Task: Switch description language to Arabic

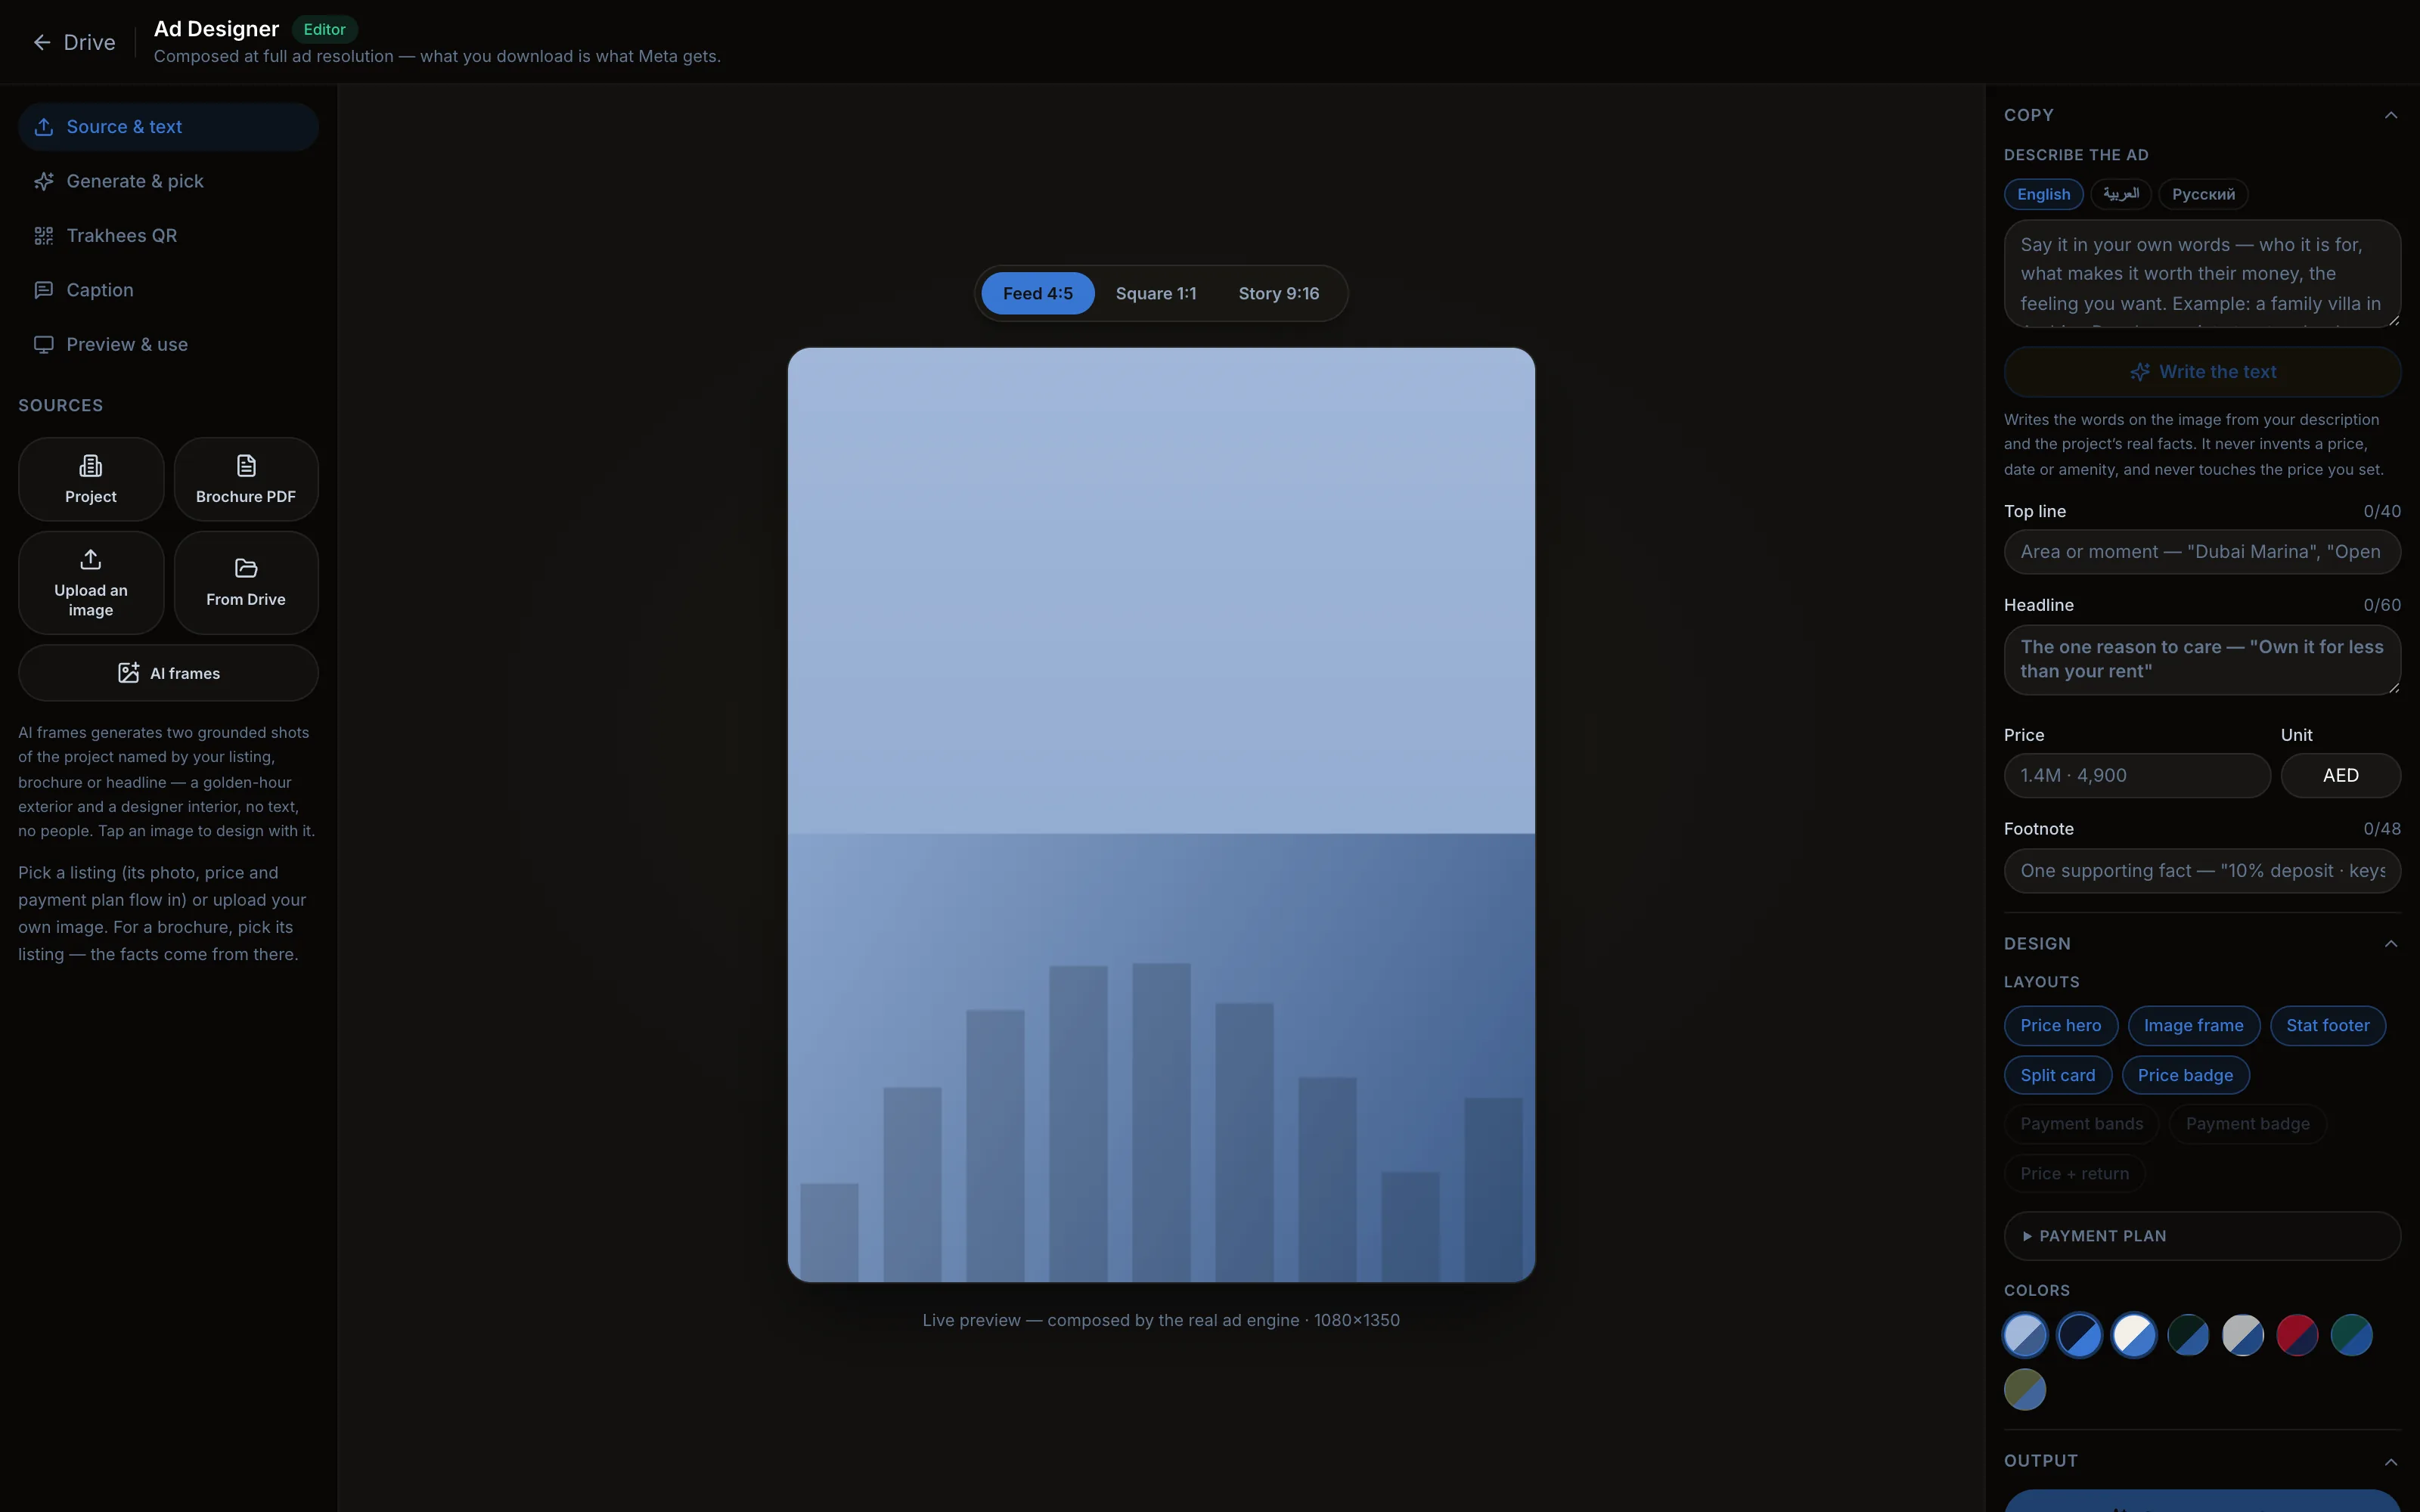Action: [2120, 194]
